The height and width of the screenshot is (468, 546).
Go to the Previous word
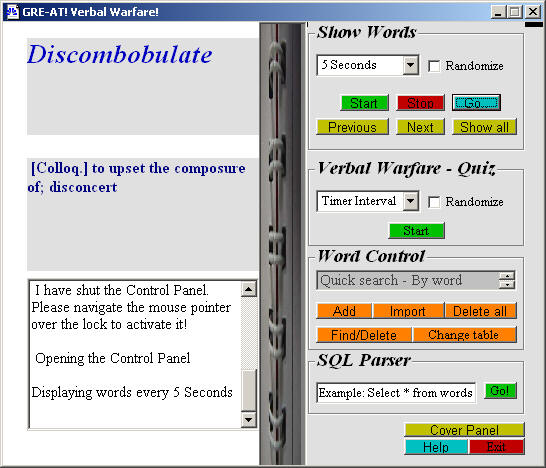pyautogui.click(x=352, y=127)
